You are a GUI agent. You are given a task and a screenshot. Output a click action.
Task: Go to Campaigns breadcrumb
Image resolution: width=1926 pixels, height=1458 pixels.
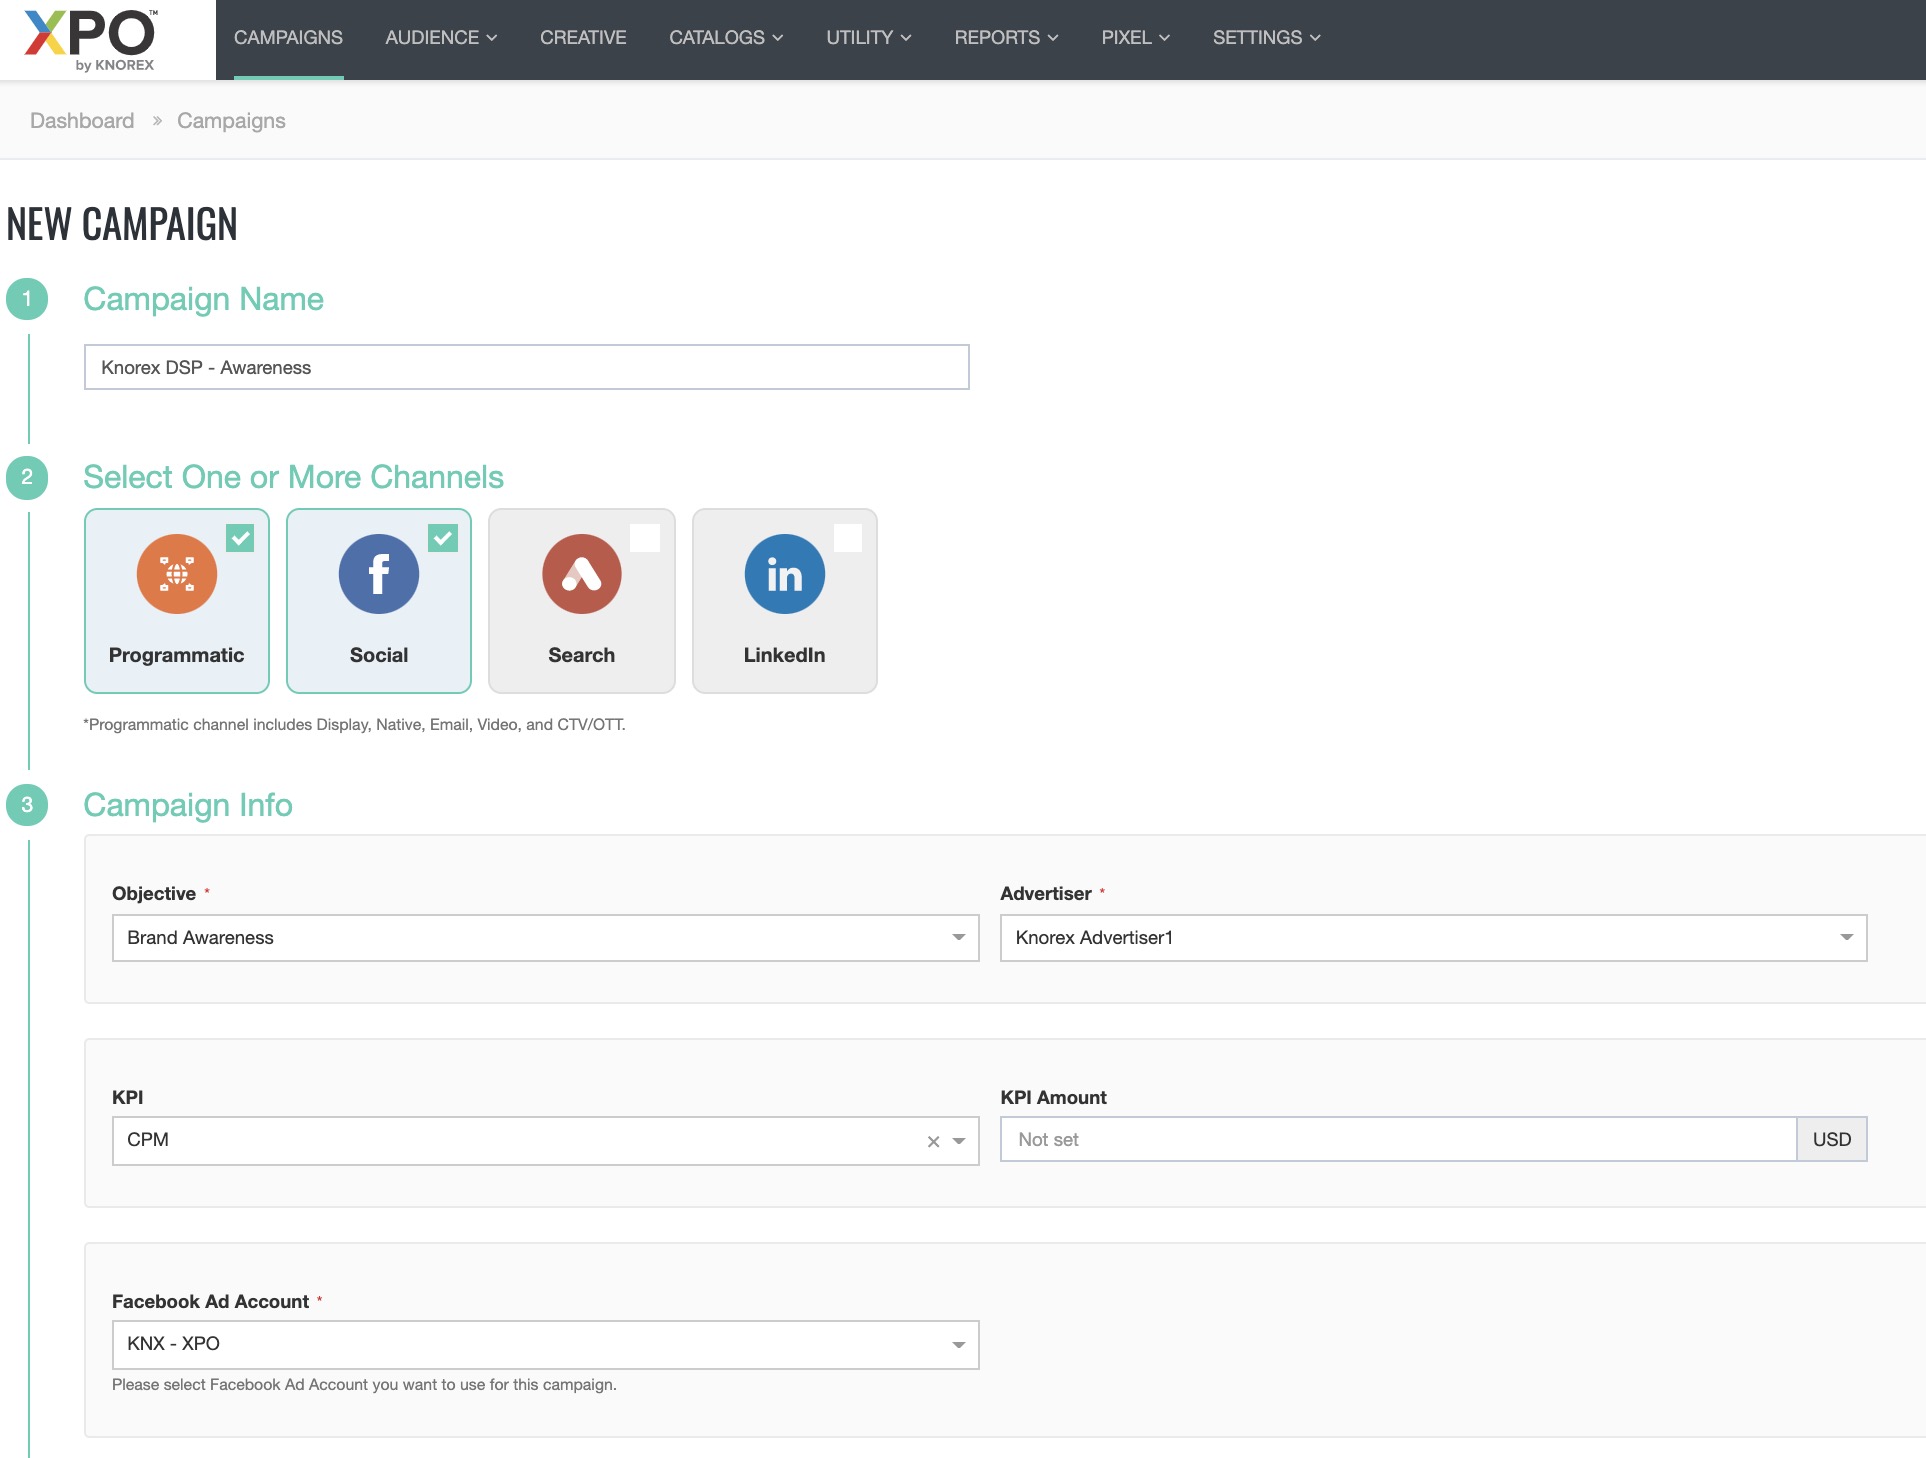pos(231,121)
